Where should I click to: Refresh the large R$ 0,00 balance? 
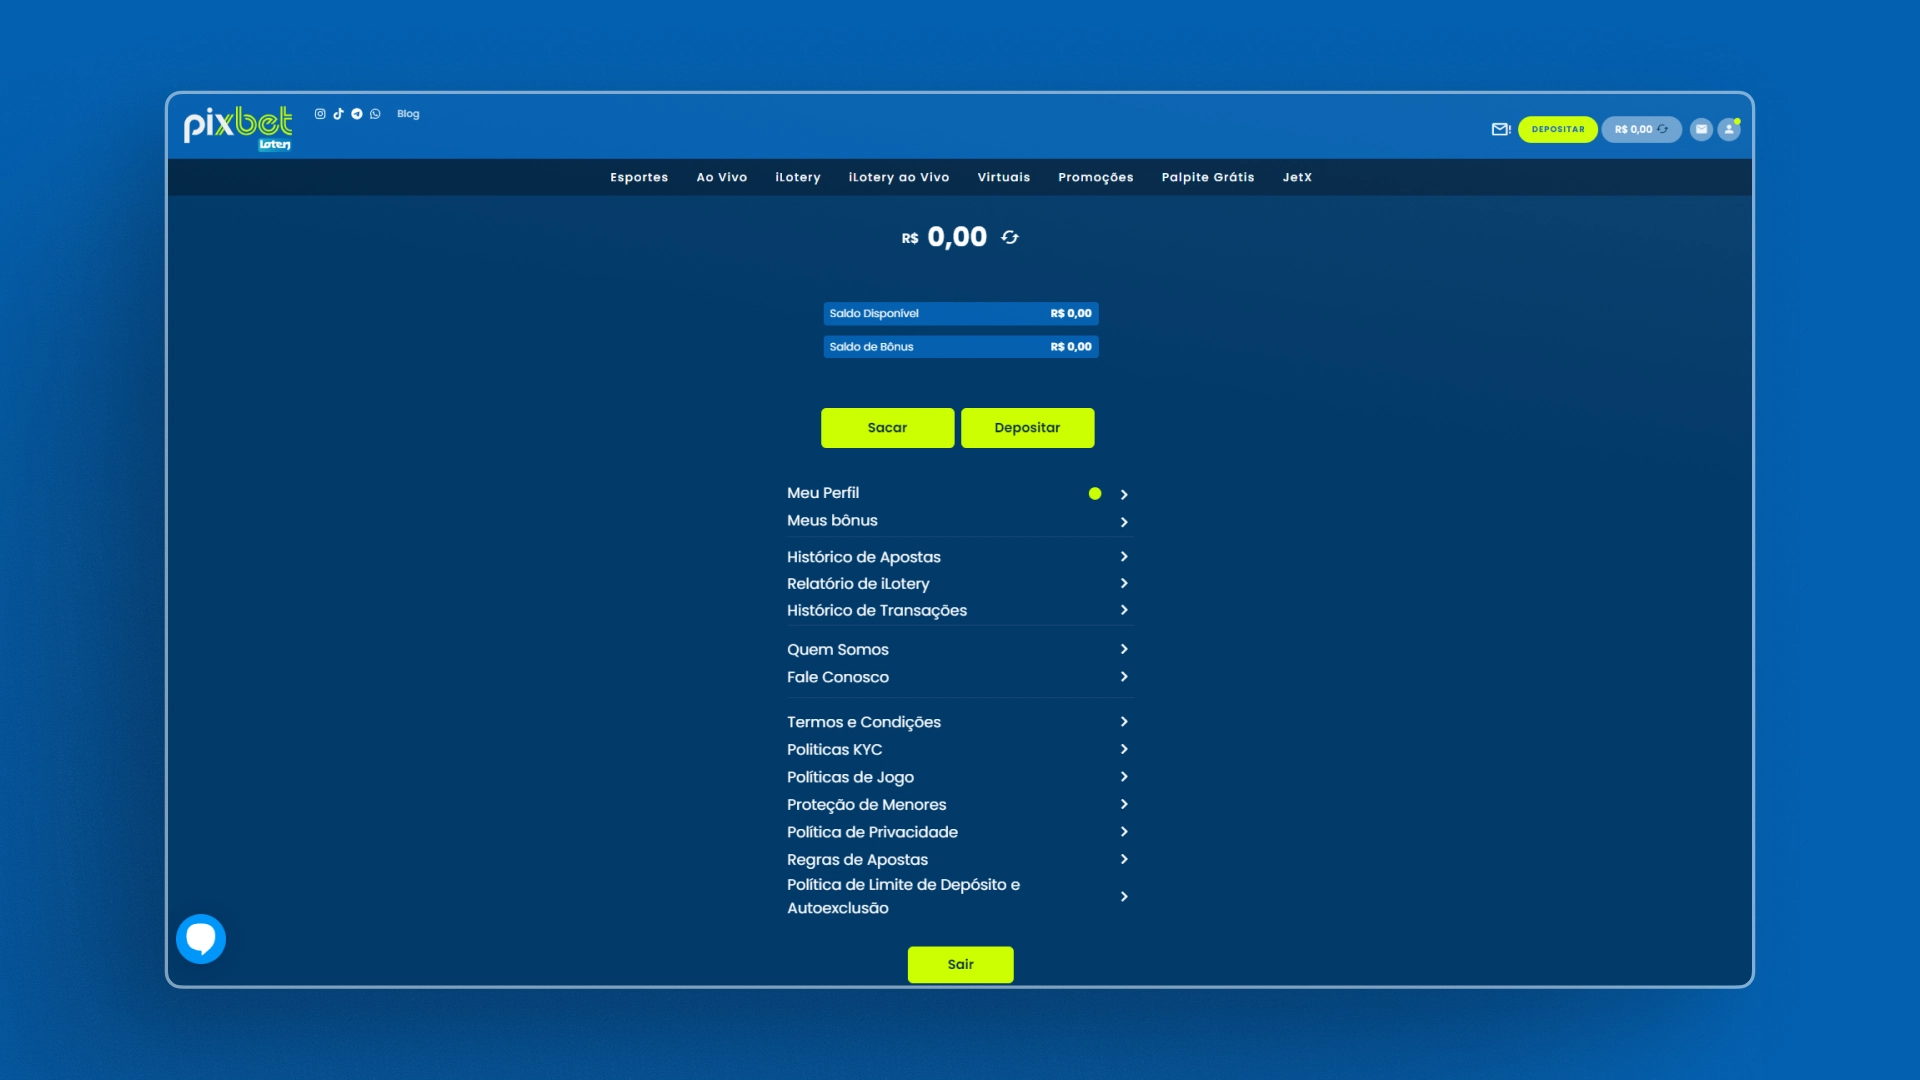[1010, 237]
